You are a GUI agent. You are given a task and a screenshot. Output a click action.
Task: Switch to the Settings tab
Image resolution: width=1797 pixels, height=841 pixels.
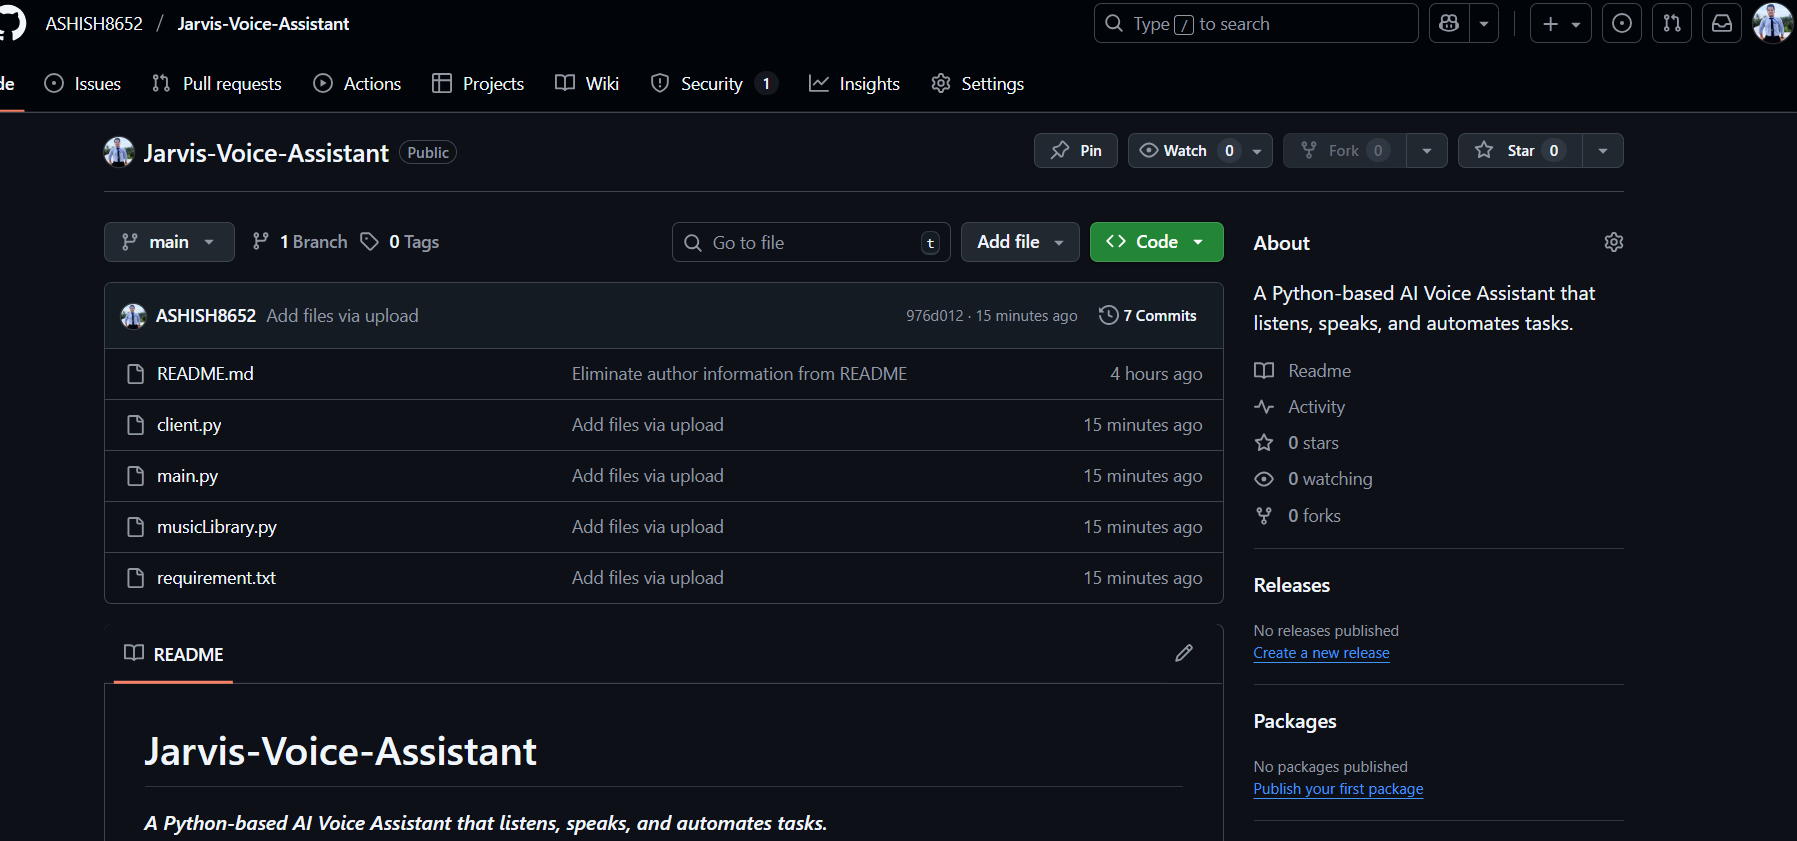977,84
